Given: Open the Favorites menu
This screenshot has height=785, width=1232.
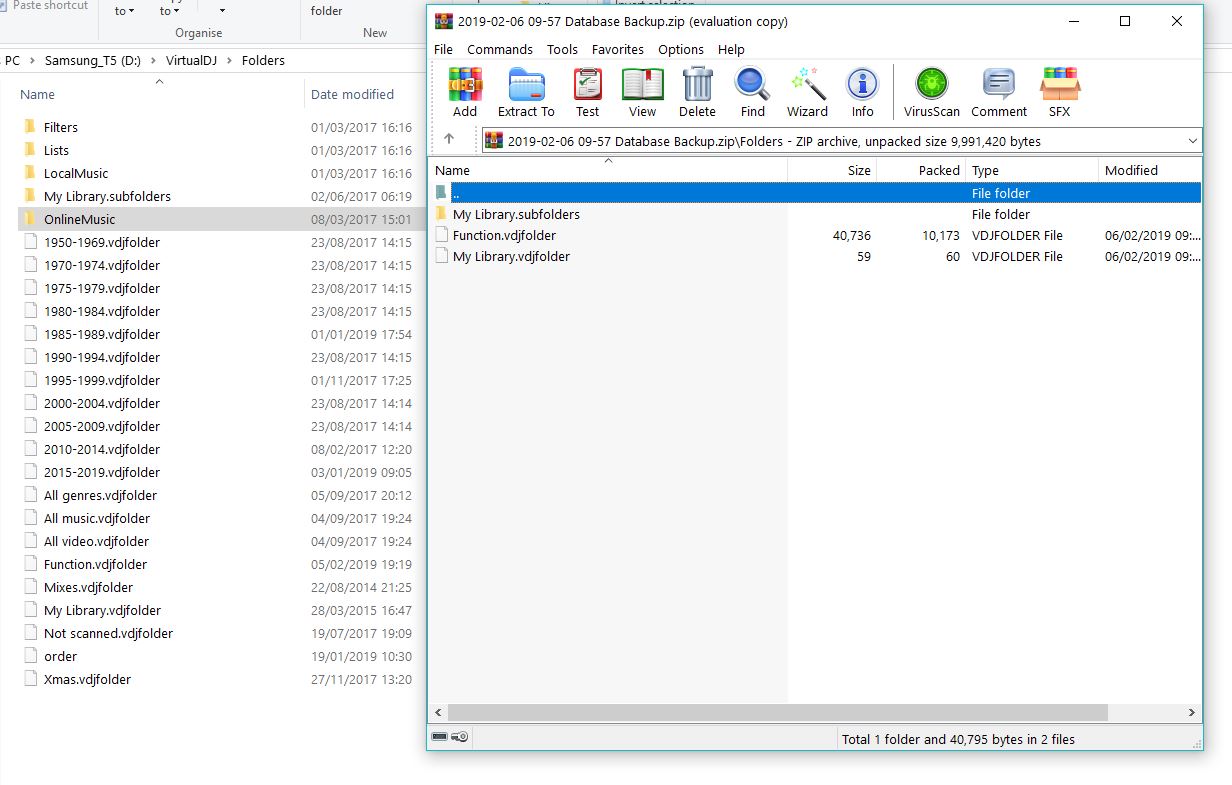Looking at the screenshot, I should (618, 49).
